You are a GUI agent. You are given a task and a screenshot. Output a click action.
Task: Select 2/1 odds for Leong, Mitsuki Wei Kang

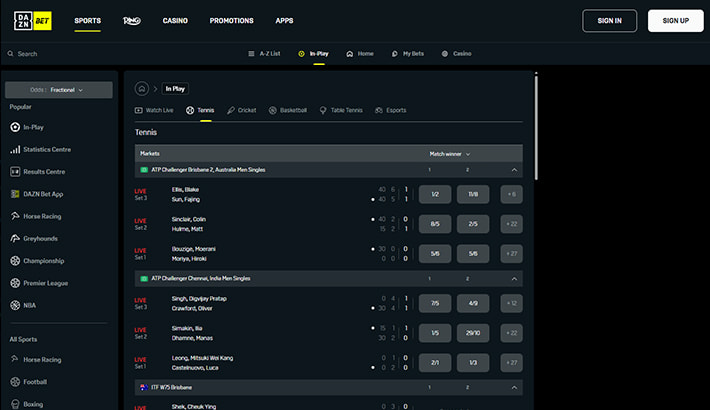(435, 362)
